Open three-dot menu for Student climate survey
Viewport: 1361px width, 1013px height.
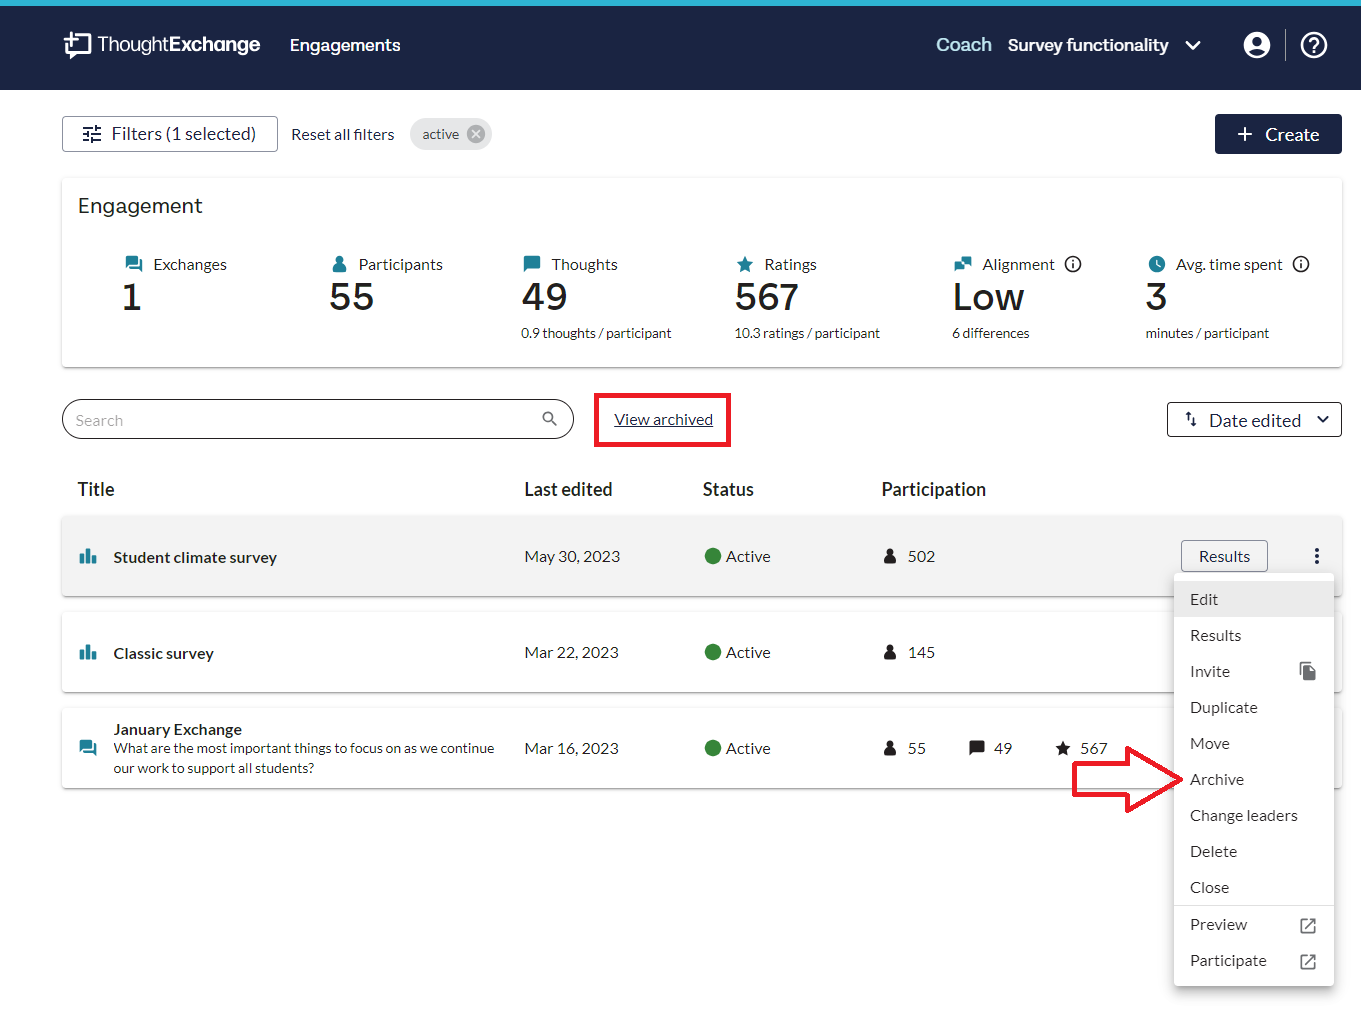point(1317,556)
